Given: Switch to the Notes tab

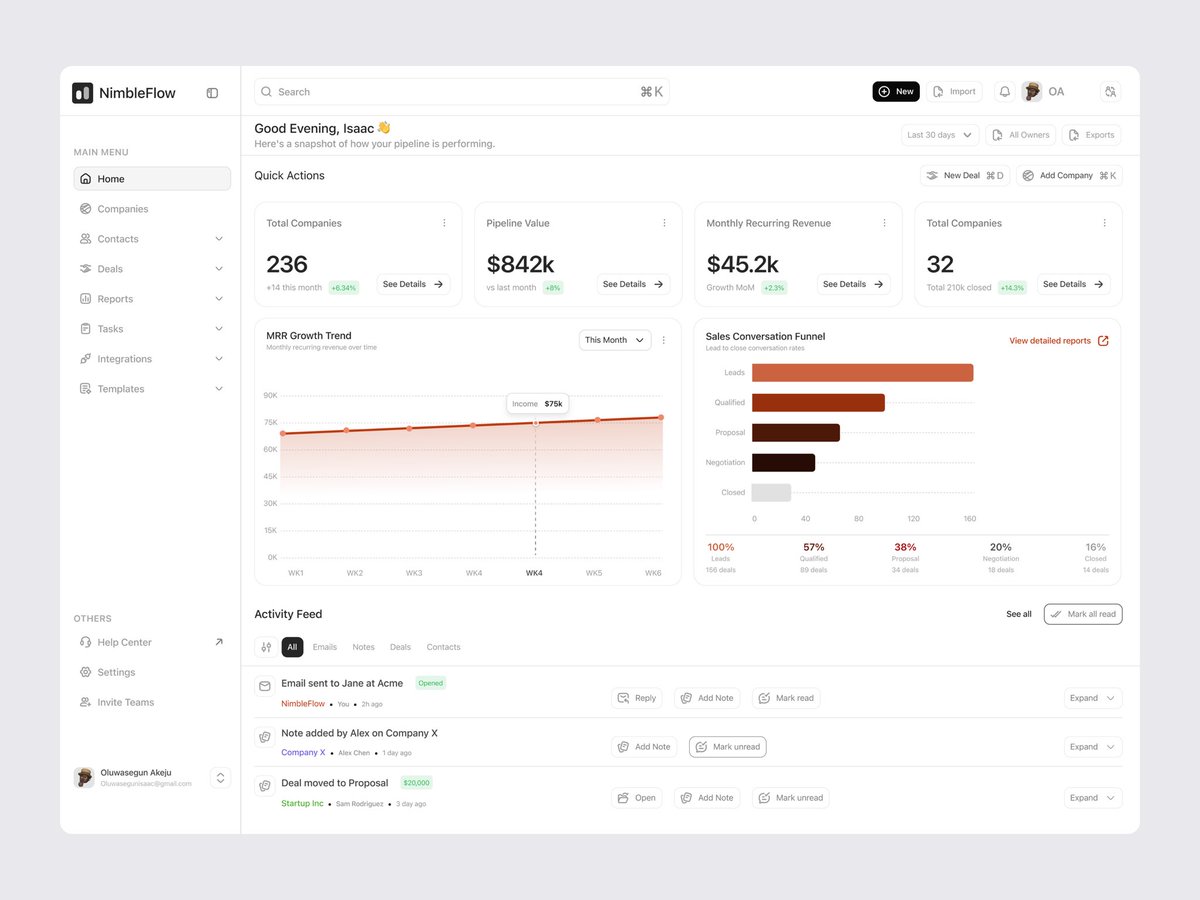Looking at the screenshot, I should [x=364, y=647].
